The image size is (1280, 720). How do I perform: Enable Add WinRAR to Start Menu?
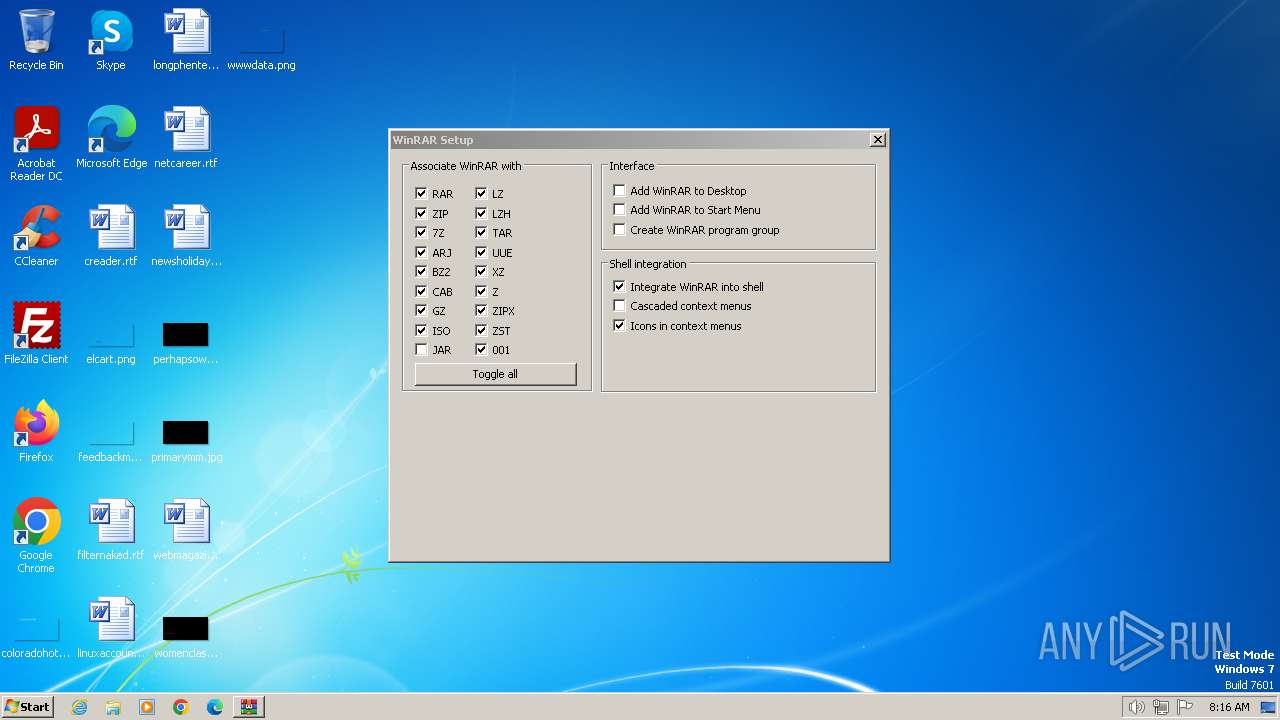pos(619,210)
